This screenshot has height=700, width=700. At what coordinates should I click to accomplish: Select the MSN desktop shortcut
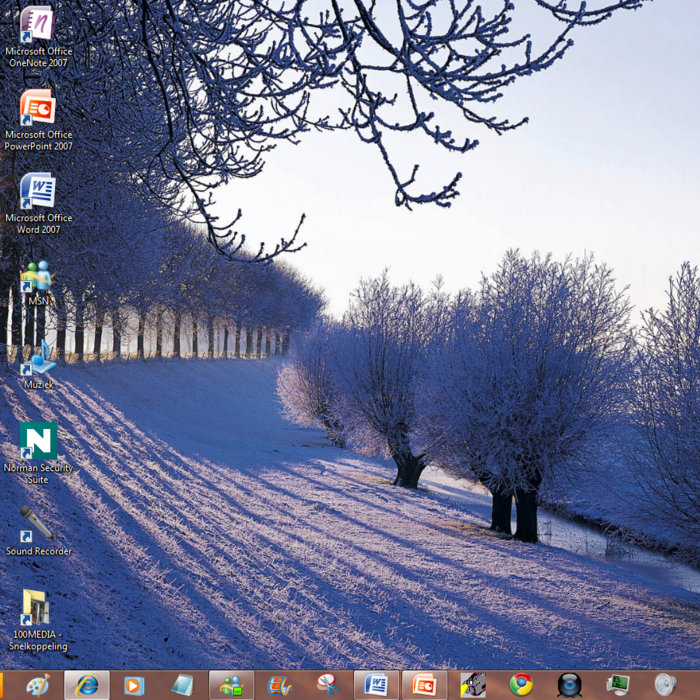click(x=38, y=276)
